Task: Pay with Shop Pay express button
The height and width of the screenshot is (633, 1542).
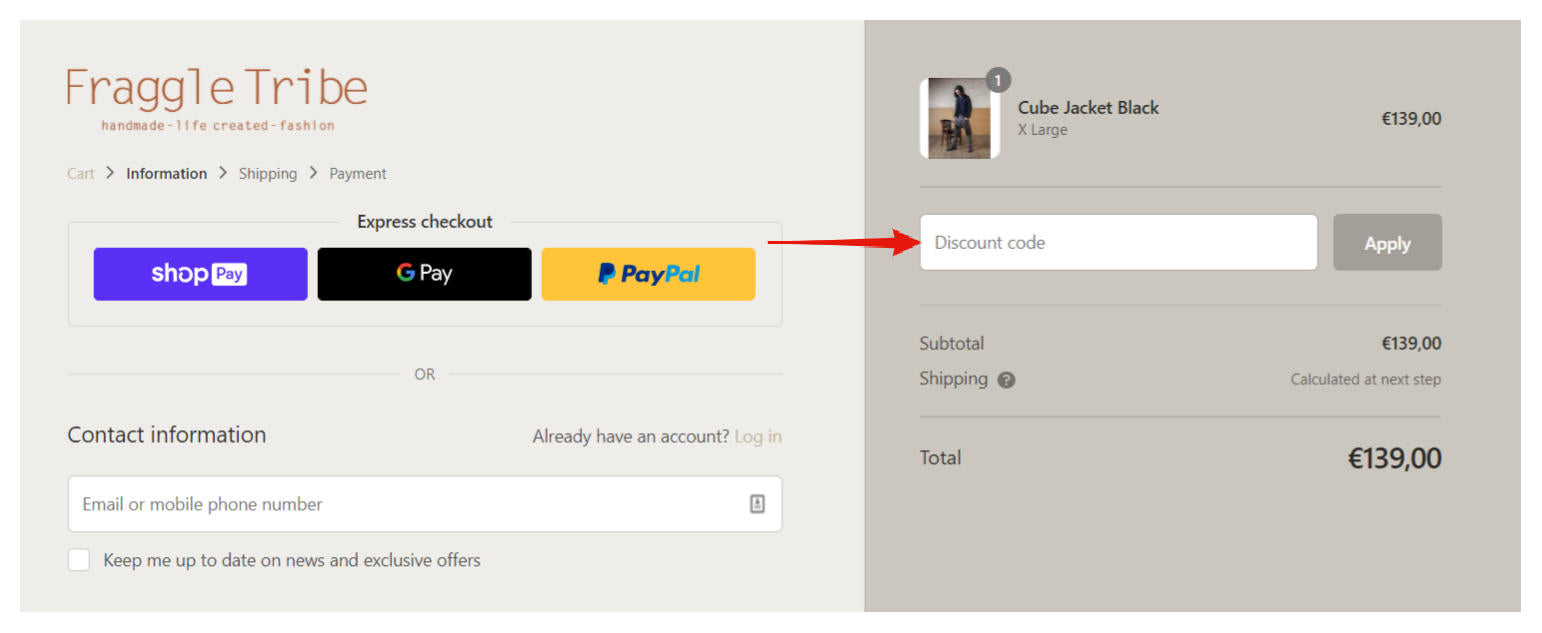Action: tap(200, 274)
